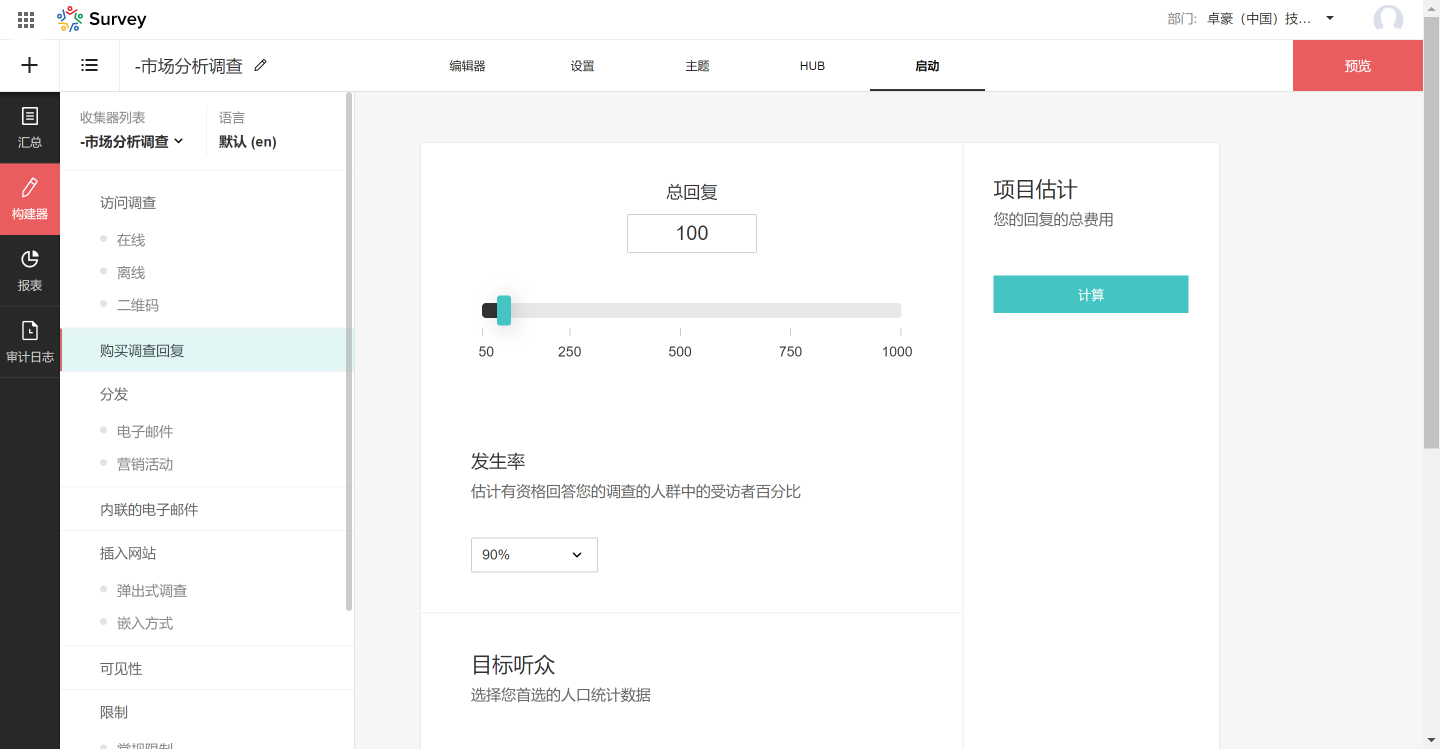Click the 限制 sidebar heading

(x=114, y=713)
